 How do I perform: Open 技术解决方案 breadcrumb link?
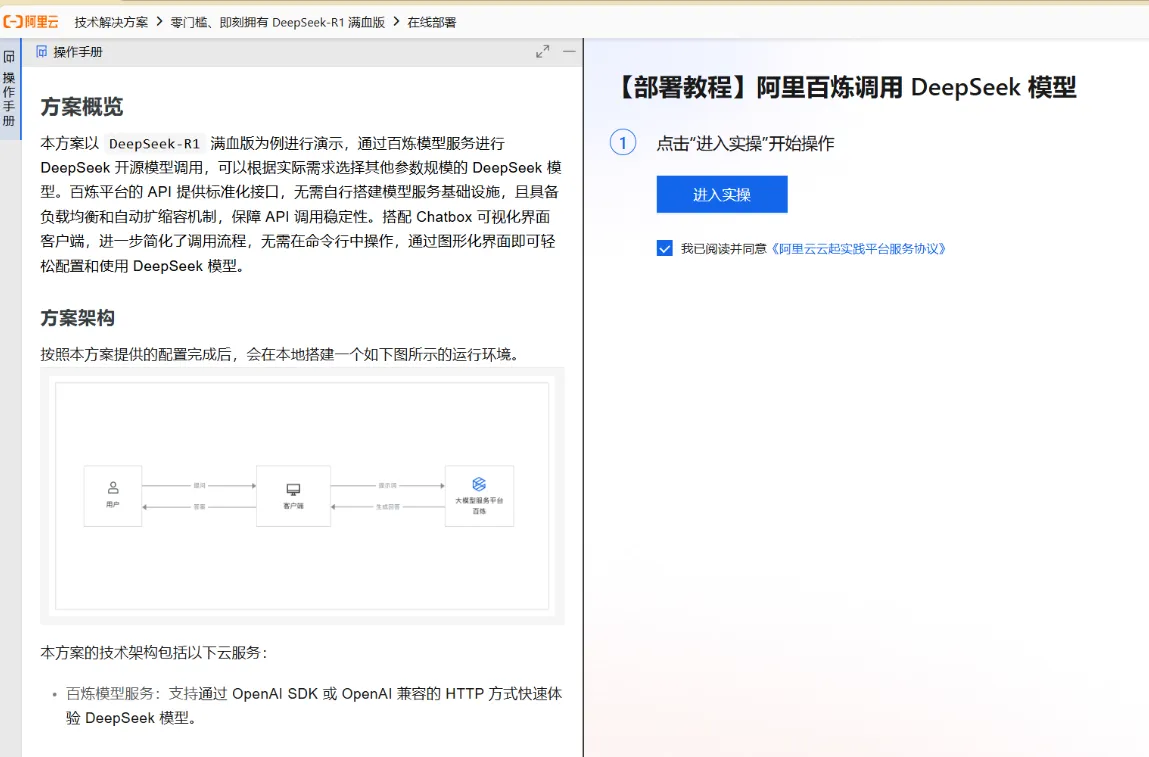(111, 22)
